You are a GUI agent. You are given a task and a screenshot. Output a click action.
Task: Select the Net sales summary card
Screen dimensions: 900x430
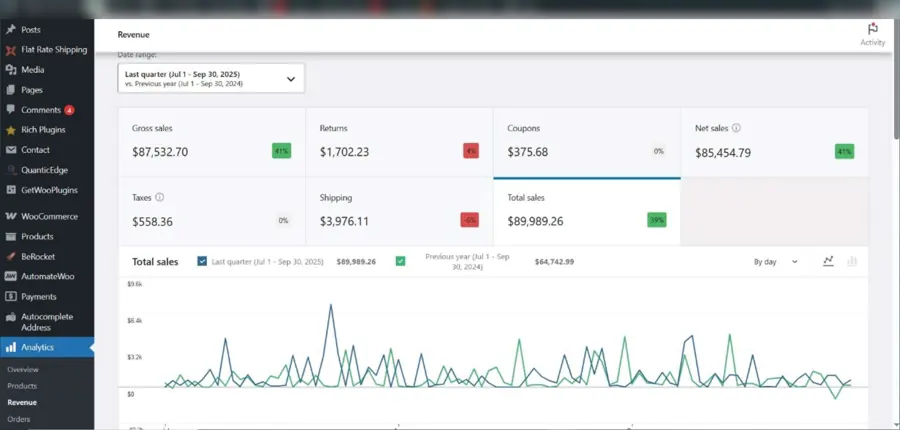pyautogui.click(x=774, y=142)
